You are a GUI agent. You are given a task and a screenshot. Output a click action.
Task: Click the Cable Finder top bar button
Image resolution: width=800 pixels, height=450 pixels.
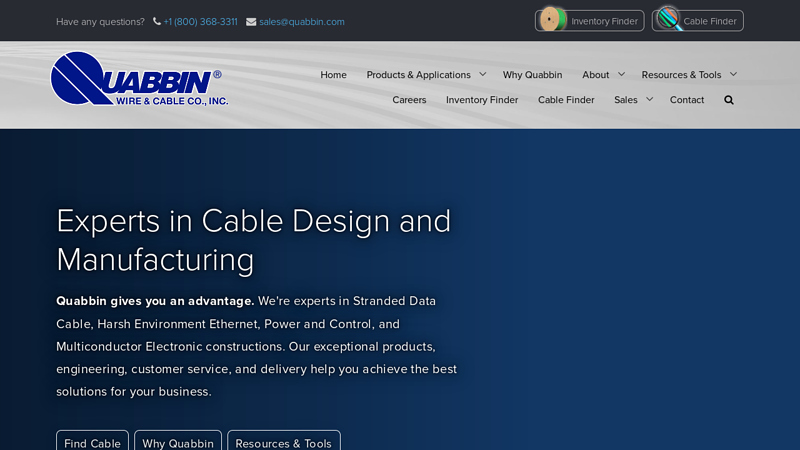point(697,21)
